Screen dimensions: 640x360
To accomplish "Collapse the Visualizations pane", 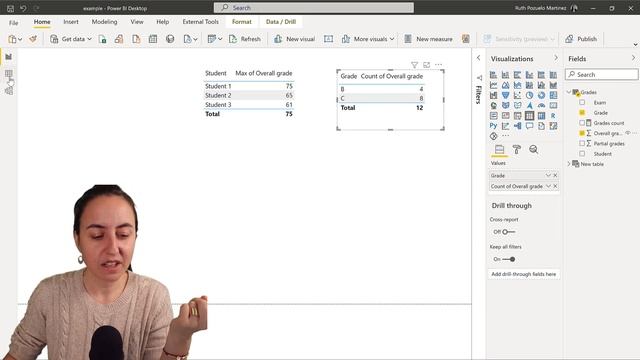I will (556, 58).
